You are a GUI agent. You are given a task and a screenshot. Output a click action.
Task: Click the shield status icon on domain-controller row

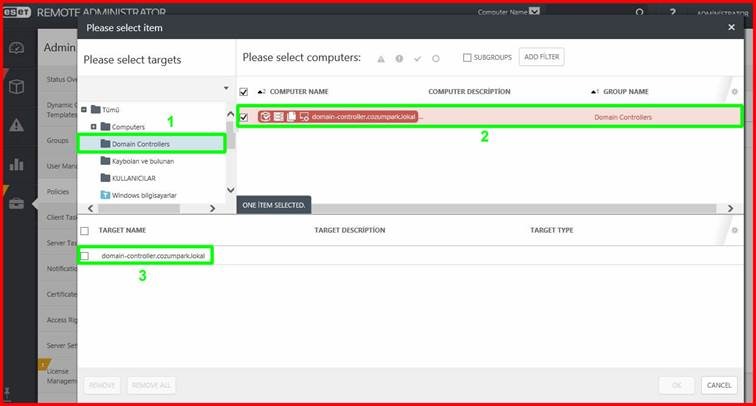(265, 117)
